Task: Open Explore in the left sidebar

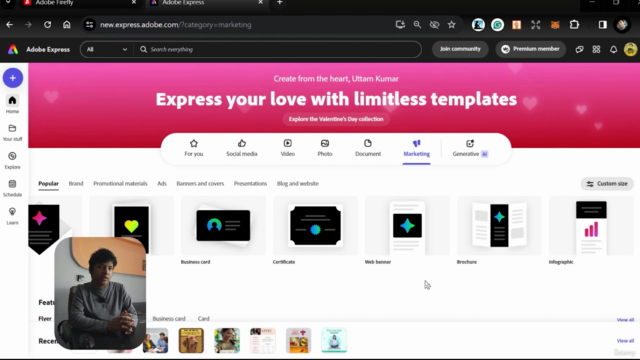Action: point(12,160)
